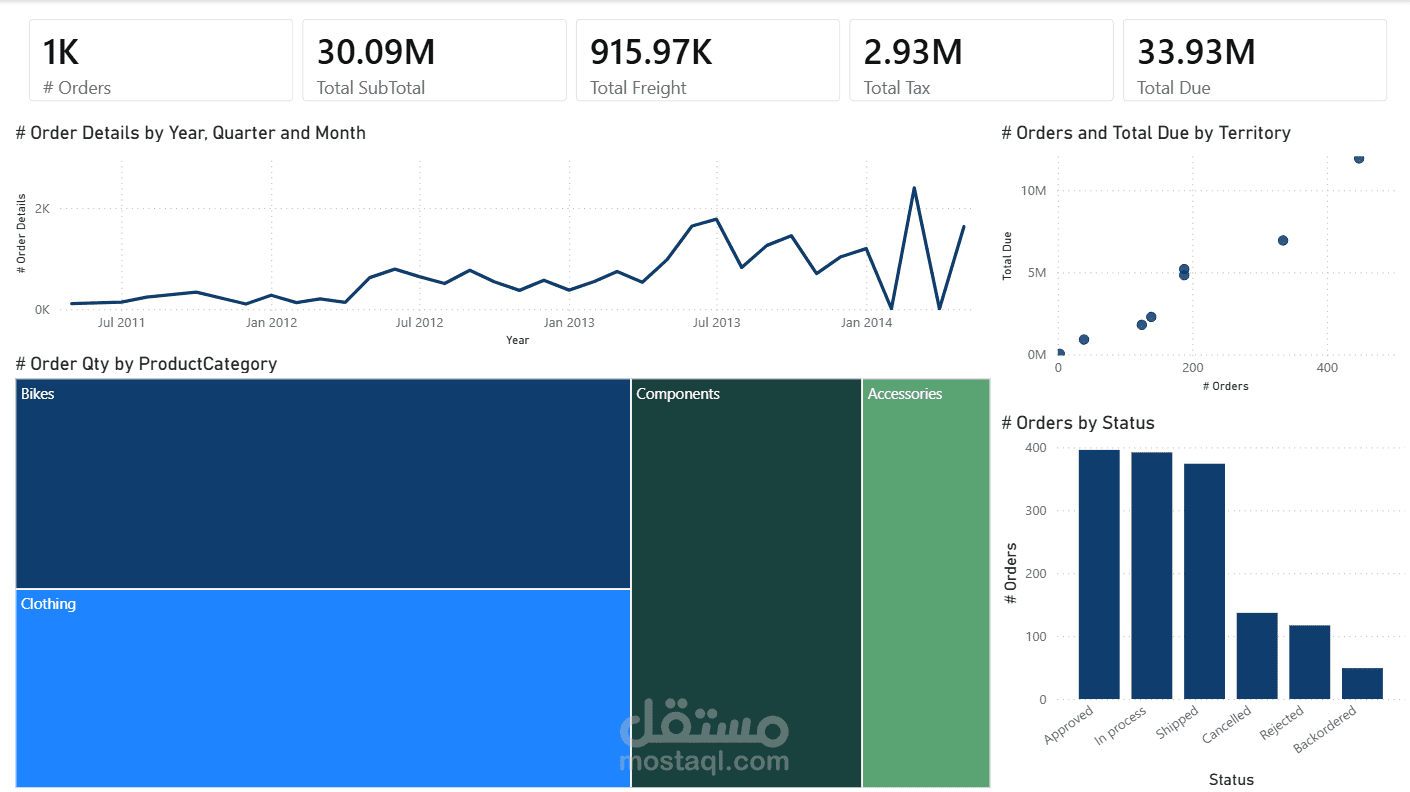Click the Total Freight 915.97K card
1410x792 pixels.
tap(707, 61)
